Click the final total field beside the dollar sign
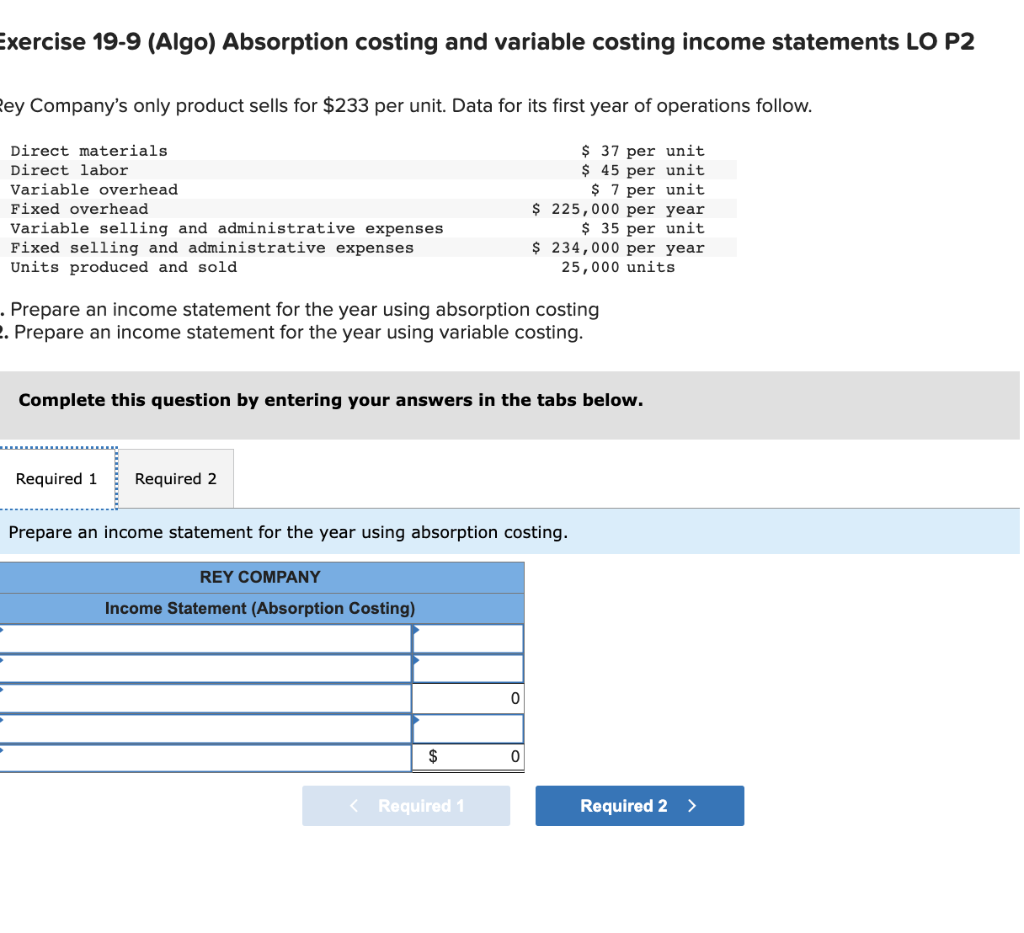This screenshot has width=1024, height=933. pos(480,757)
